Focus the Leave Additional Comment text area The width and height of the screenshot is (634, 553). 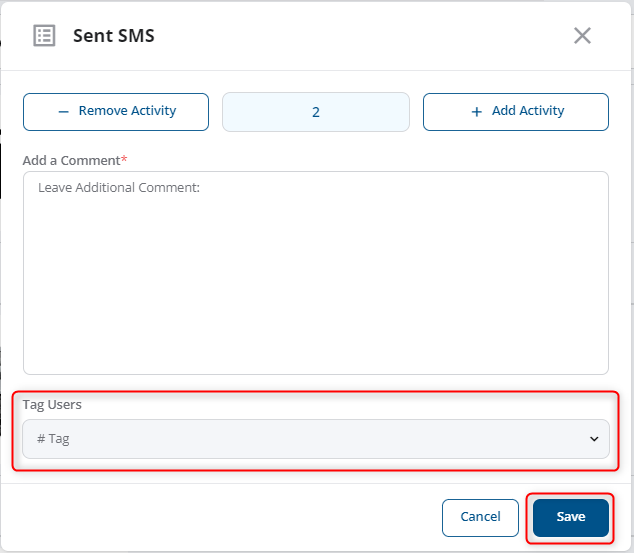pyautogui.click(x=316, y=273)
